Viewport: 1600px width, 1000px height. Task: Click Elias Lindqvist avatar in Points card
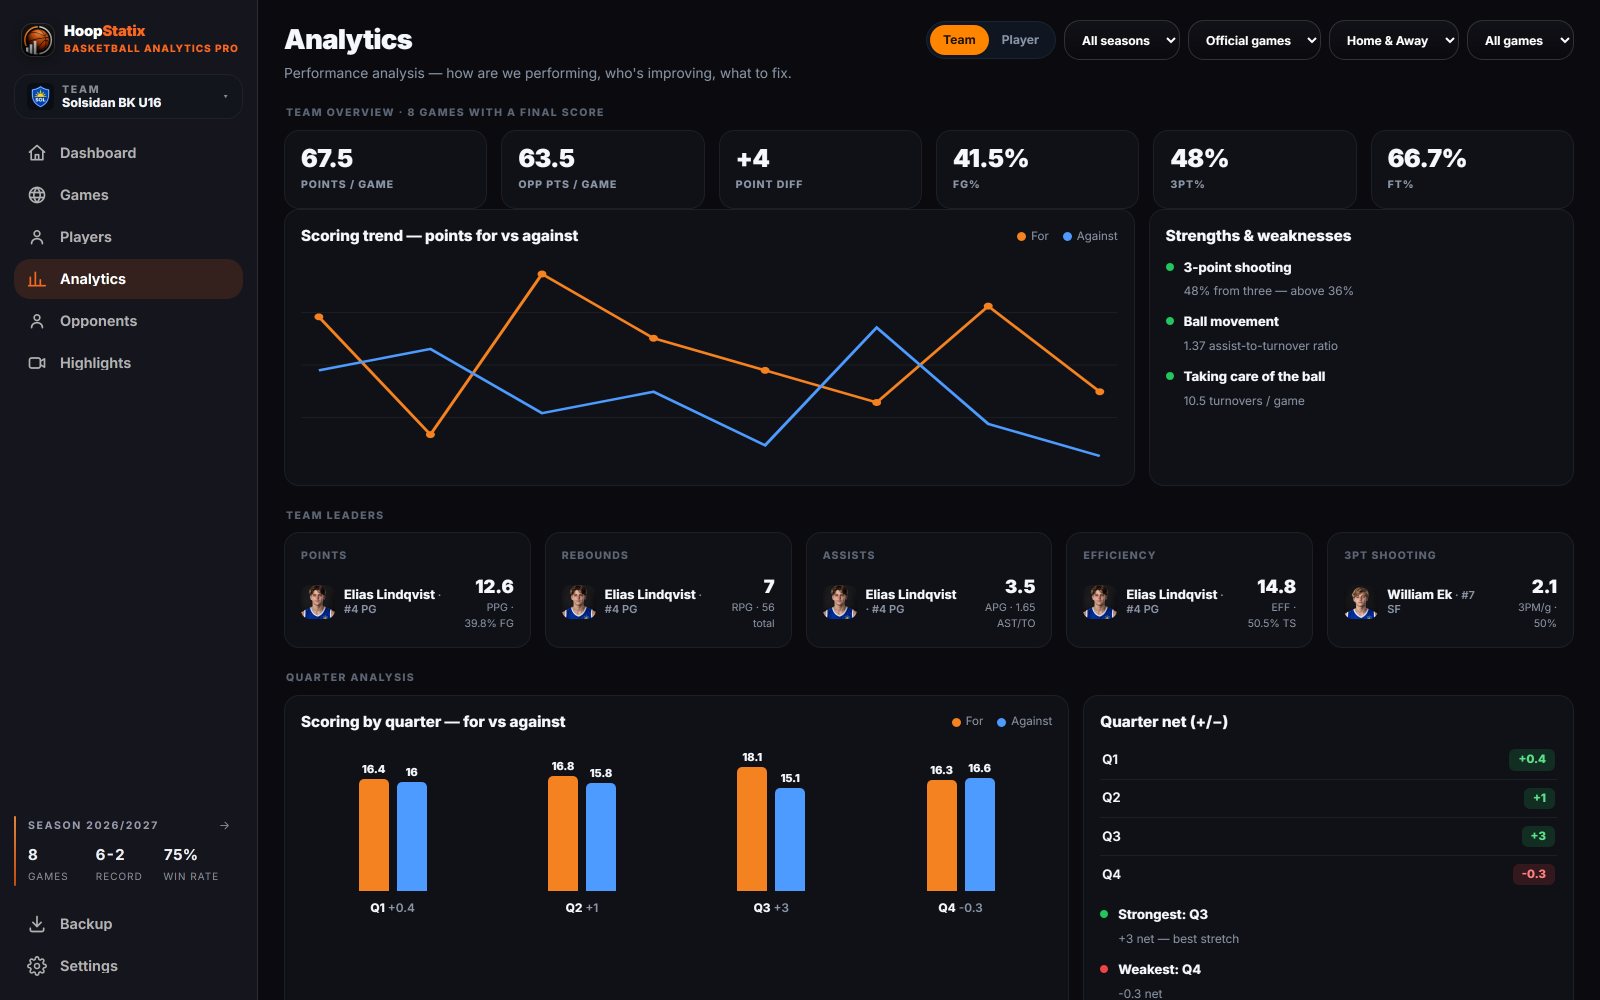(x=318, y=601)
